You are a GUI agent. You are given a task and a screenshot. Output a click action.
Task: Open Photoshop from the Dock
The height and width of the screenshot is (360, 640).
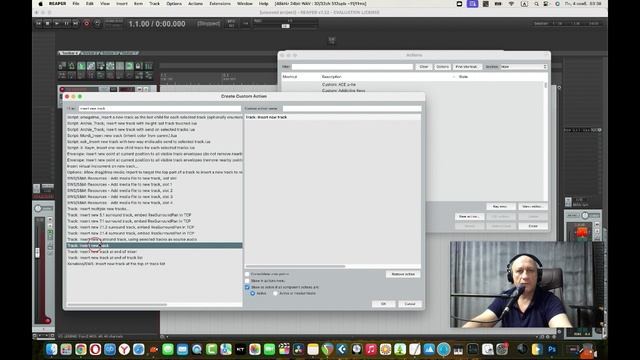pyautogui.click(x=552, y=349)
